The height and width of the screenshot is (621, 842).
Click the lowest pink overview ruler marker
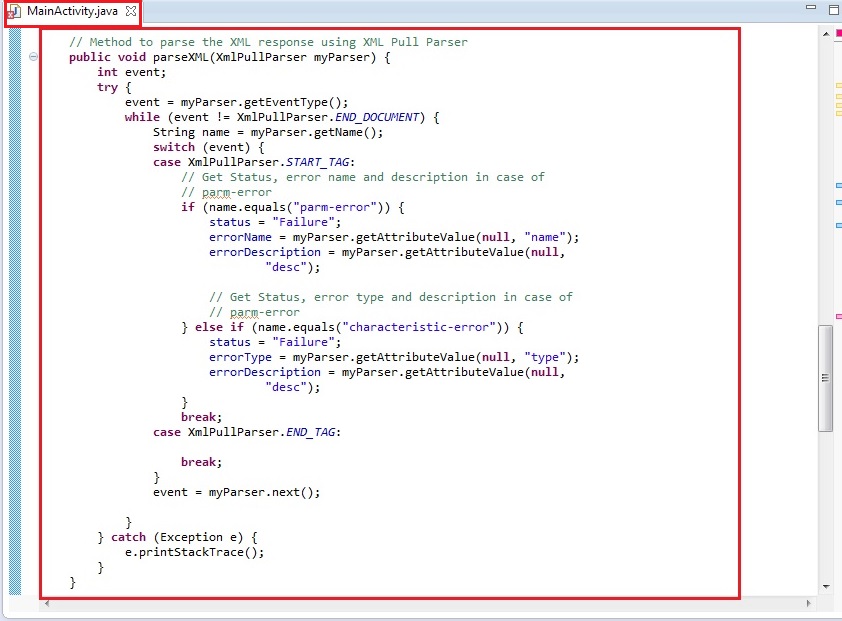point(838,316)
